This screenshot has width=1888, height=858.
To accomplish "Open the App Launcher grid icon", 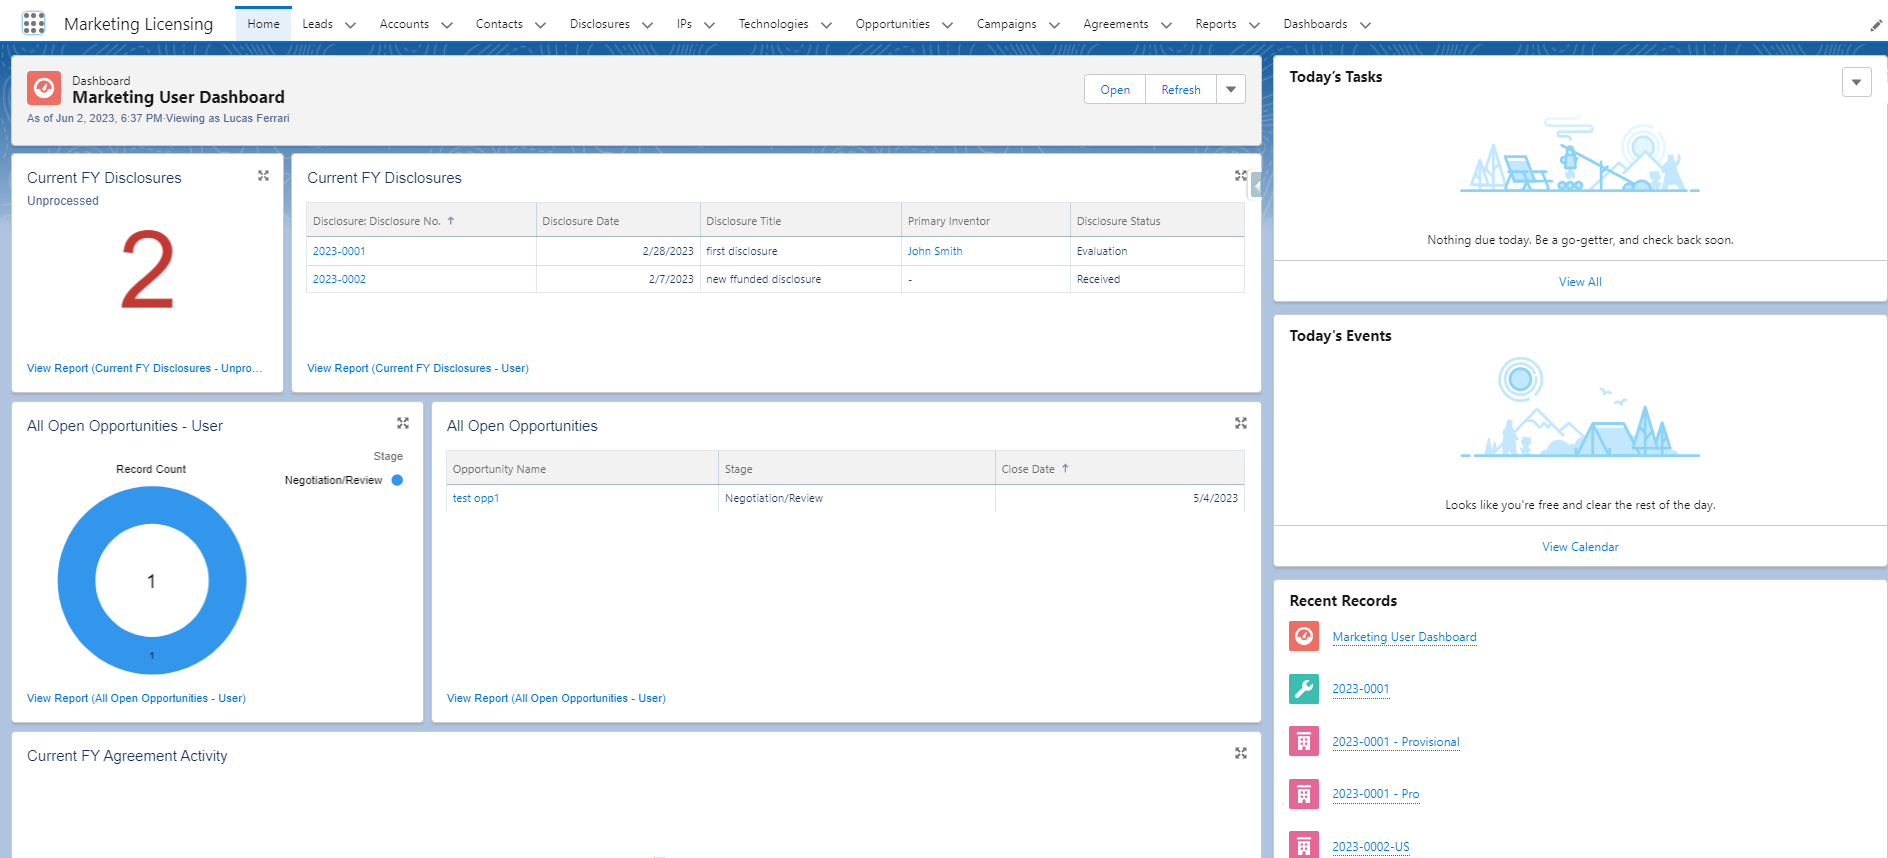I will pyautogui.click(x=34, y=23).
